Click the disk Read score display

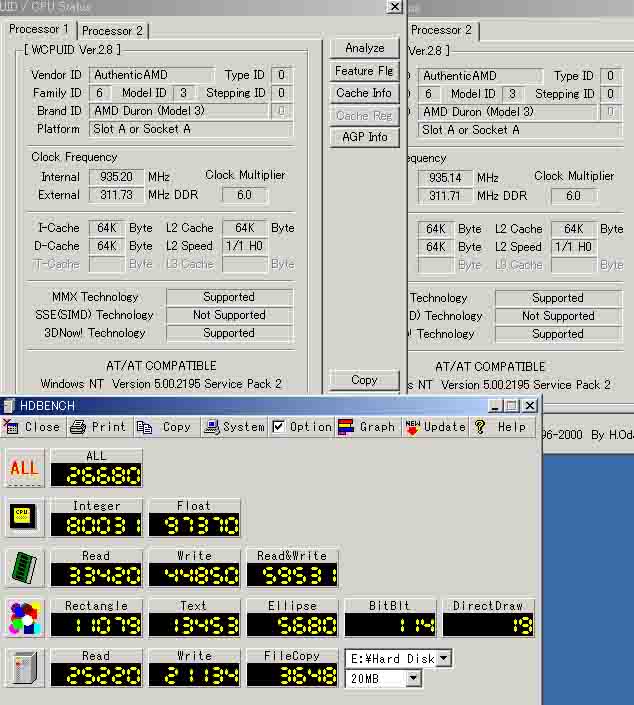[x=97, y=675]
